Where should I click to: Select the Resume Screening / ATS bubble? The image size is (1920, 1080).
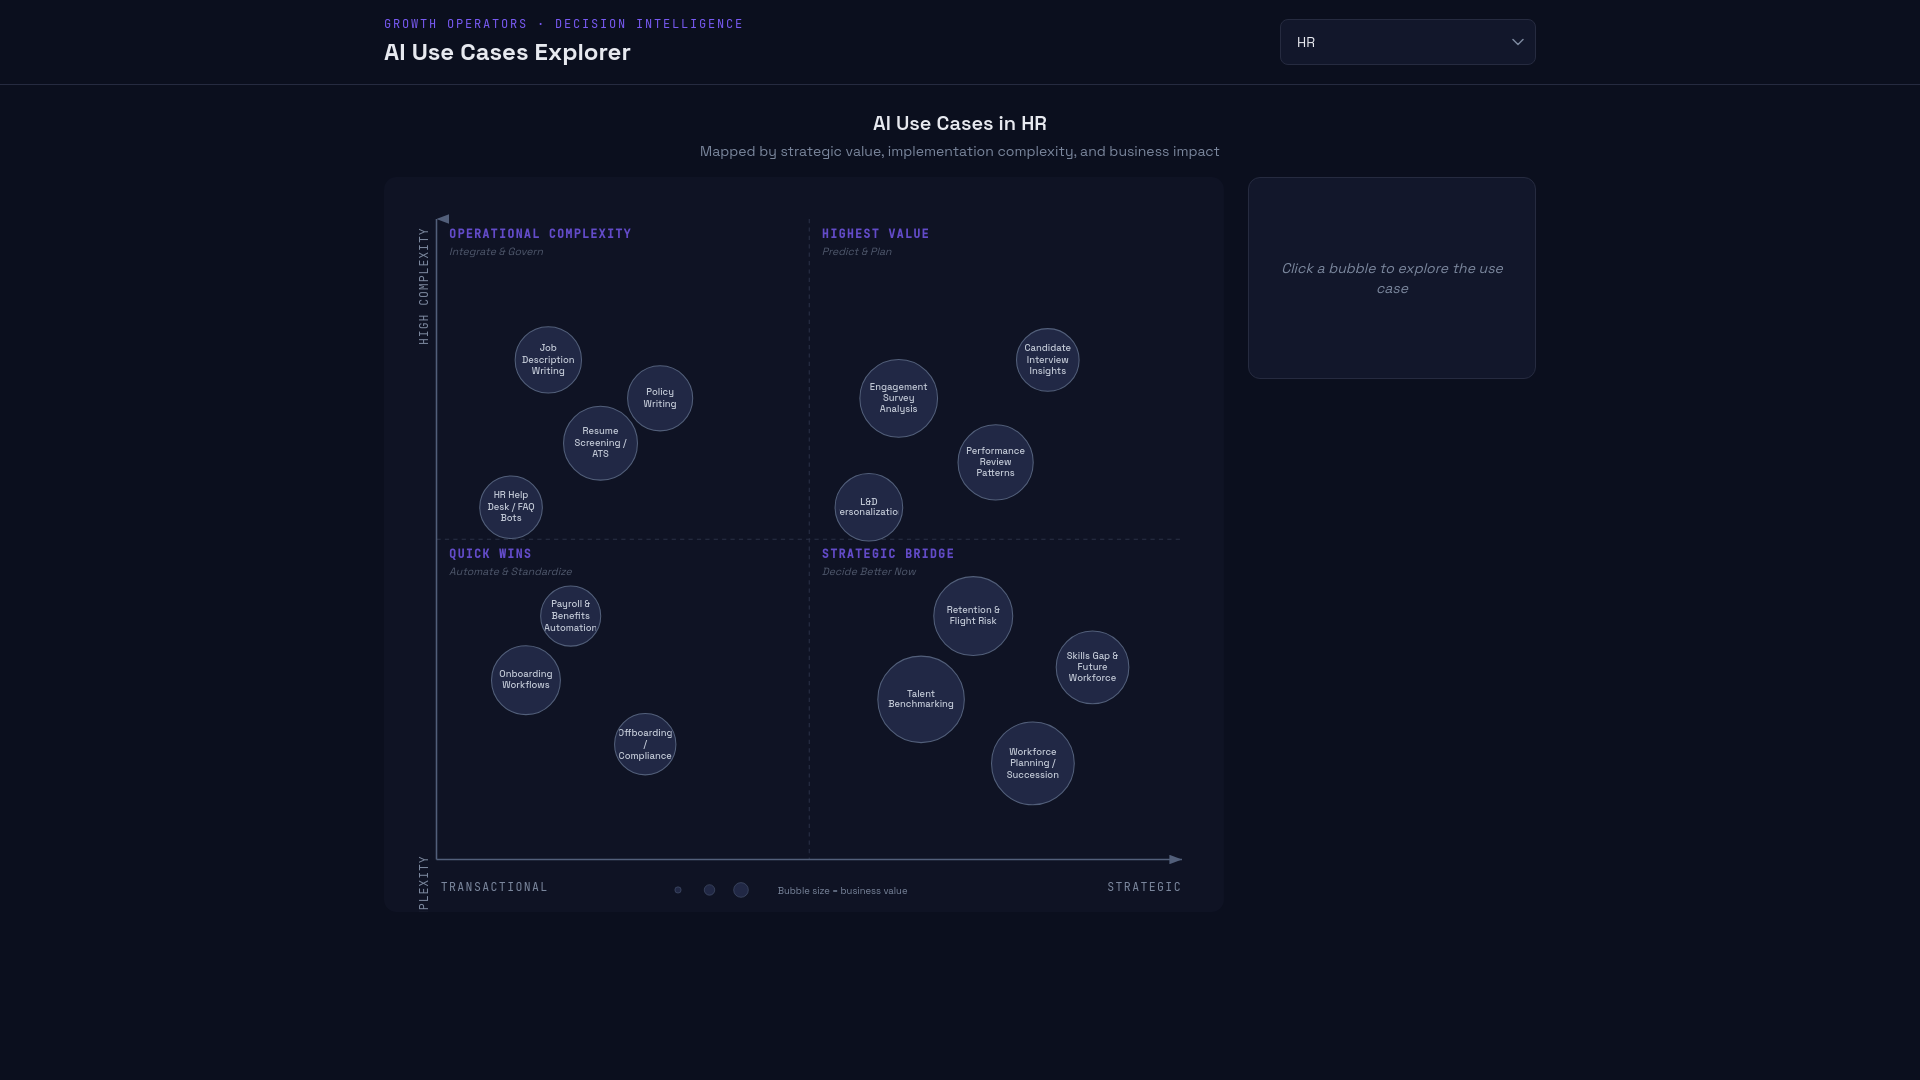(x=600, y=443)
